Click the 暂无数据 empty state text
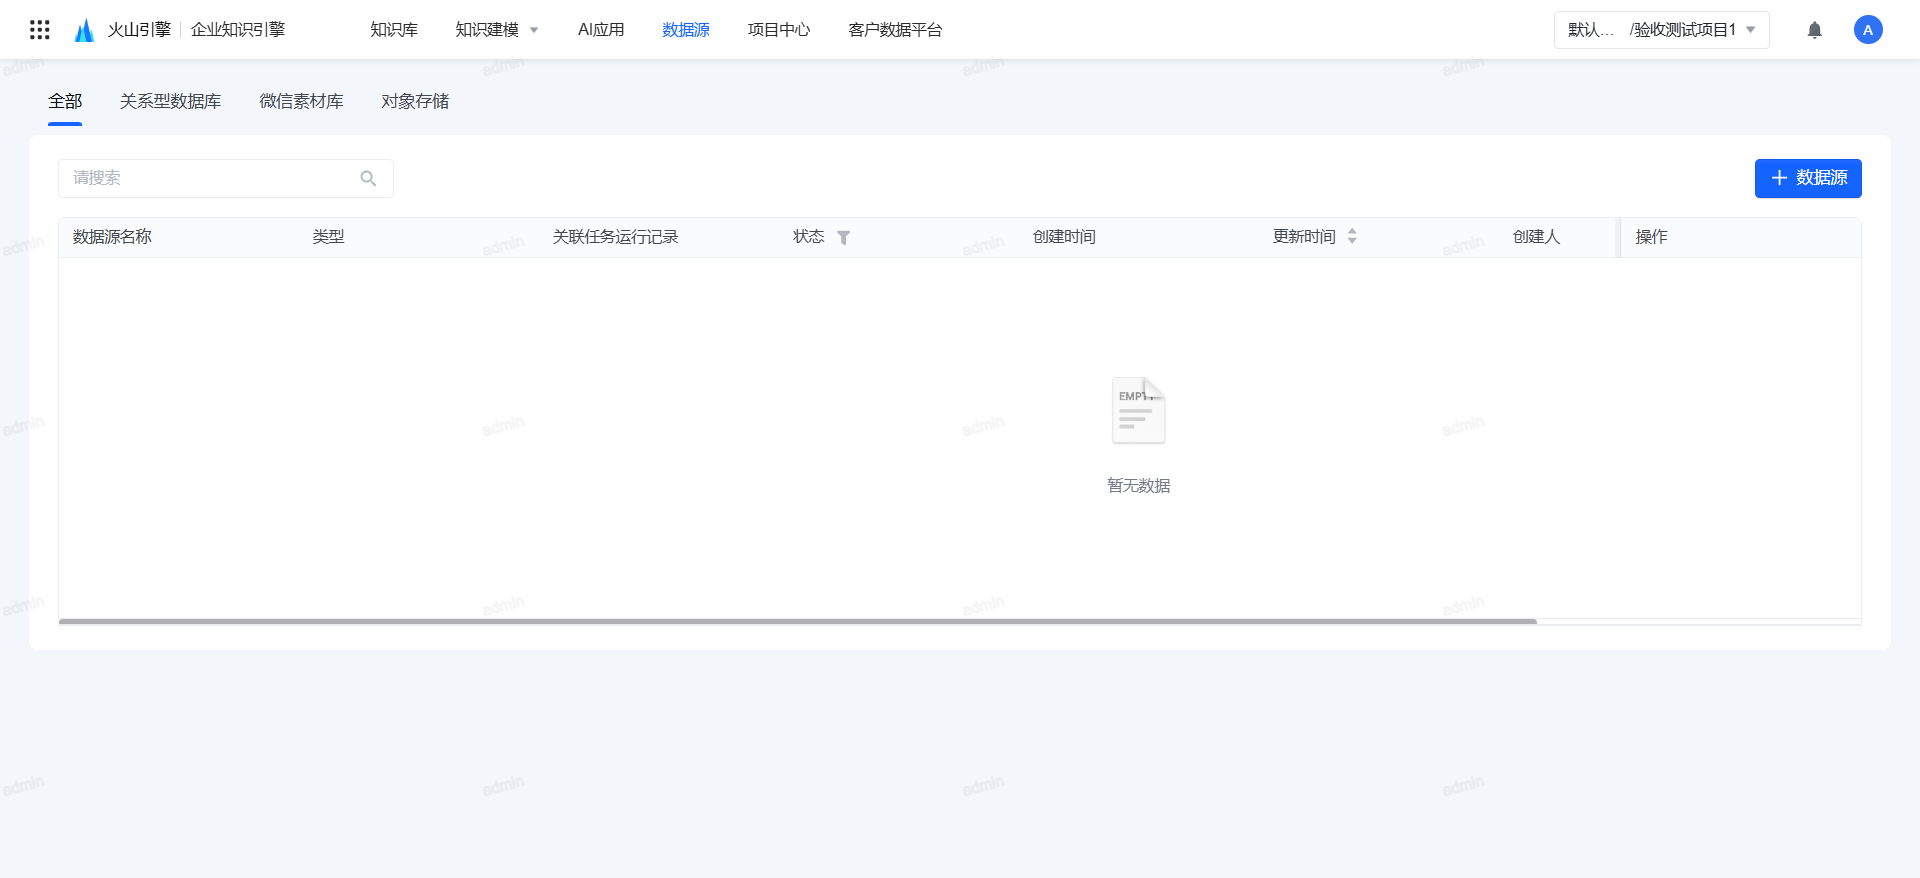Image resolution: width=1920 pixels, height=878 pixels. 1138,486
